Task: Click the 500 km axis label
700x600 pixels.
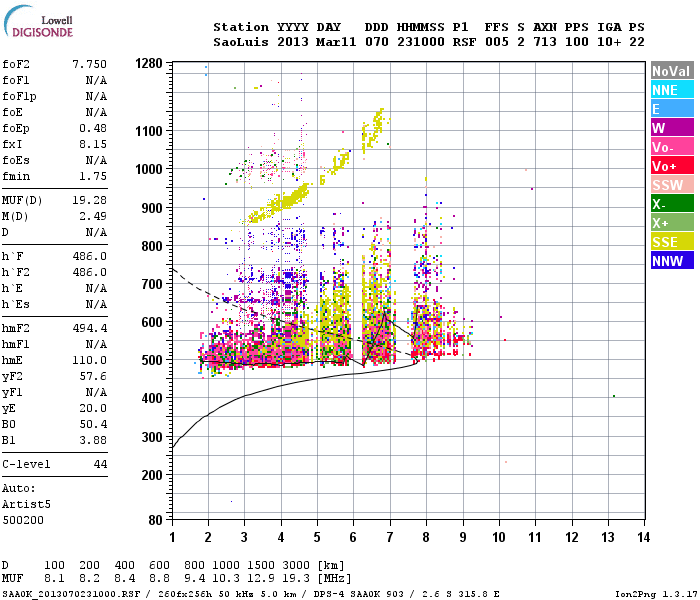Action: coord(152,360)
